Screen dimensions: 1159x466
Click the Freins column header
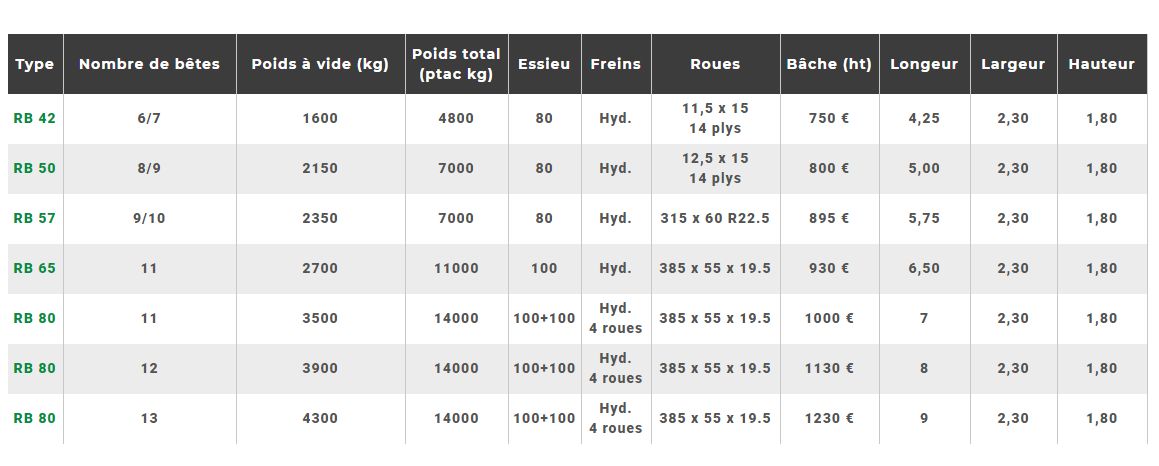pos(615,64)
